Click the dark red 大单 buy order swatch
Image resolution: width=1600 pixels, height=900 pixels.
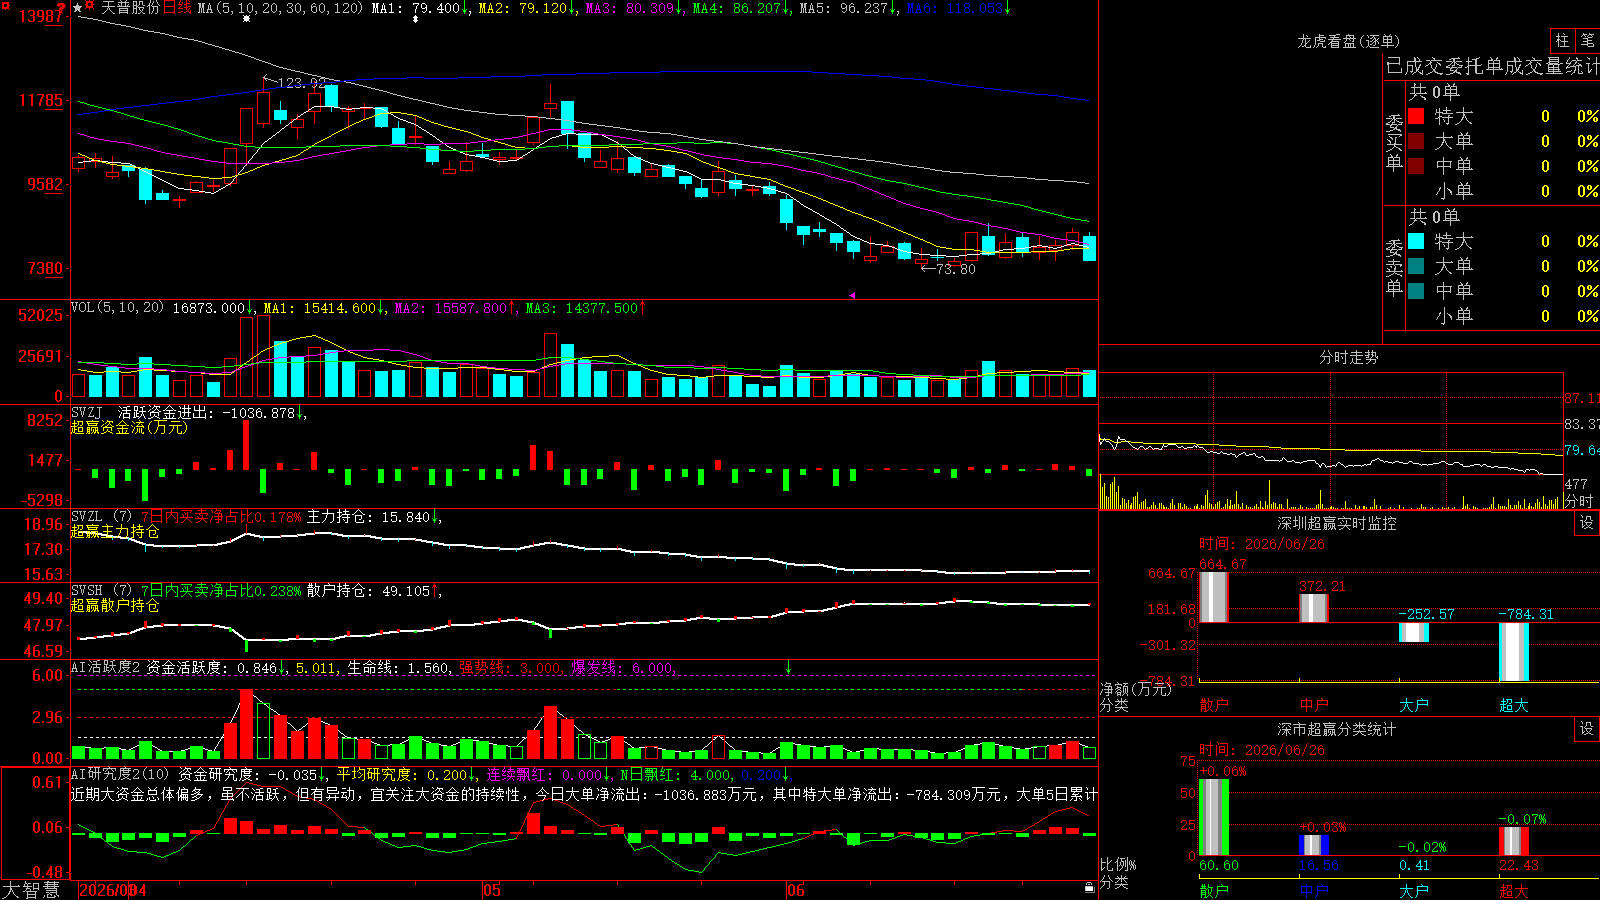point(1416,141)
